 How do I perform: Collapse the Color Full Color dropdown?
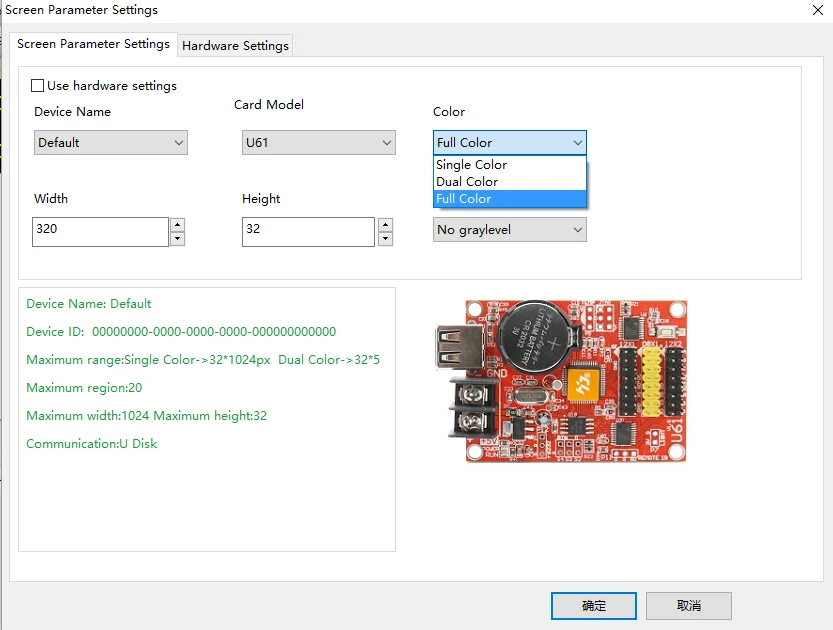click(x=509, y=143)
